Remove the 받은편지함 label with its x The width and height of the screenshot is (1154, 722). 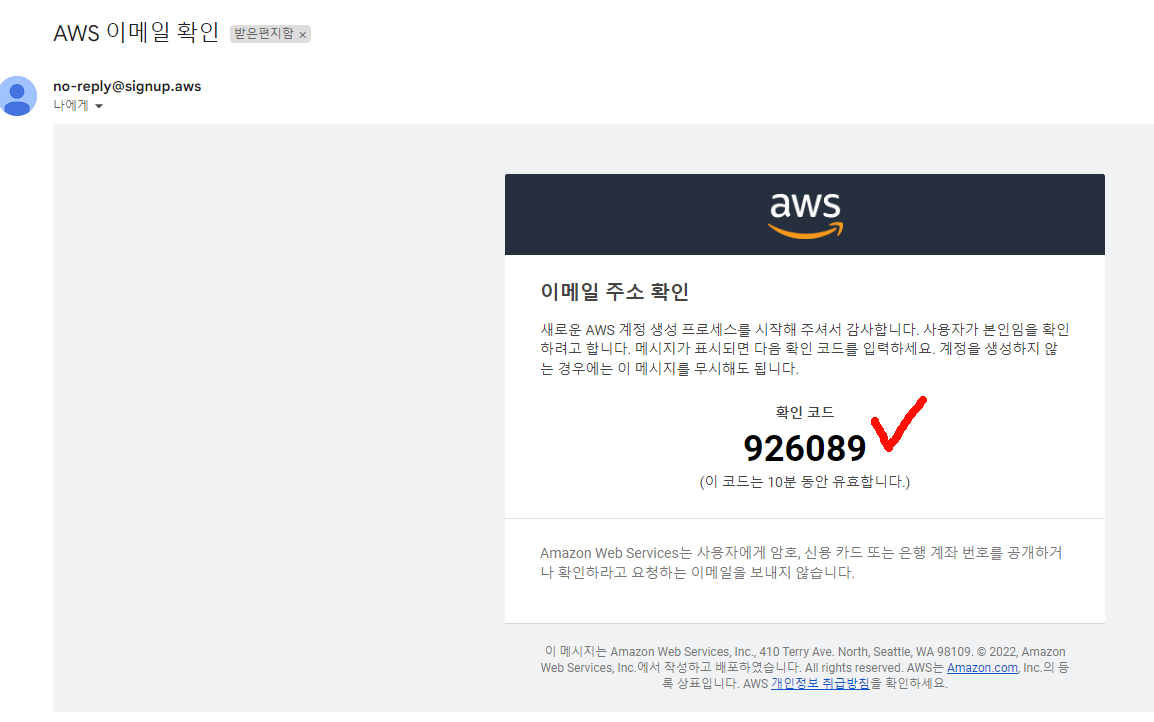coord(302,35)
